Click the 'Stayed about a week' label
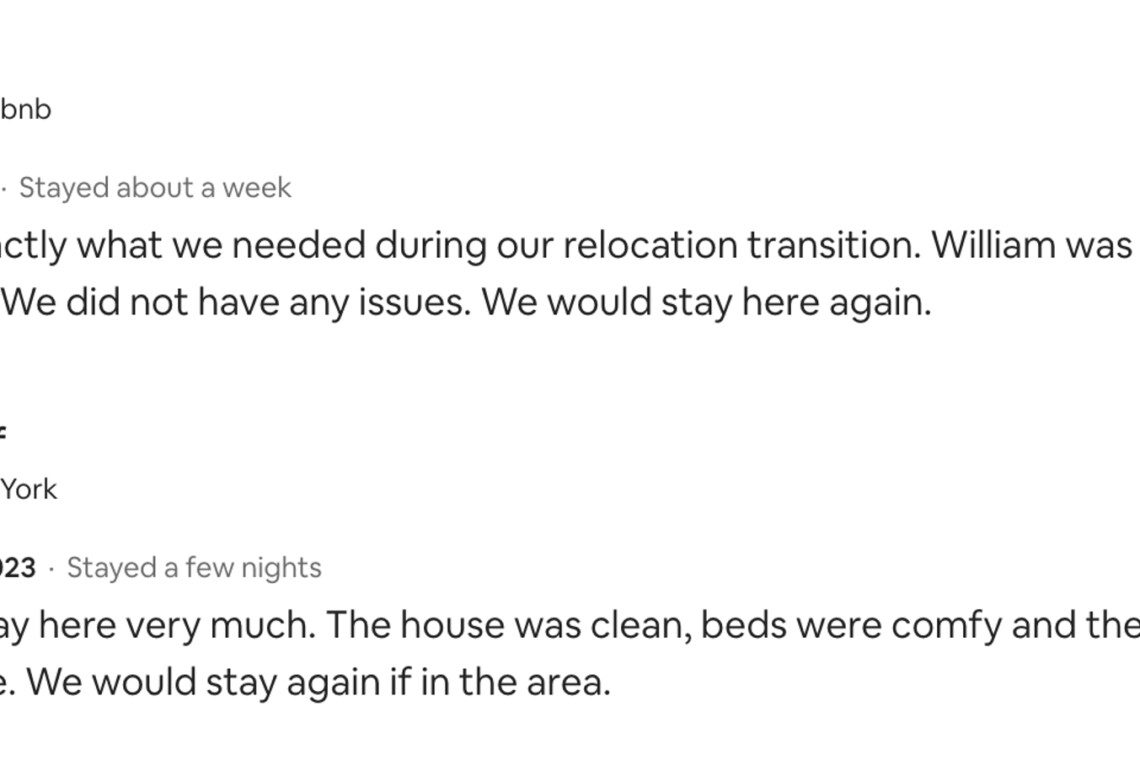The height and width of the screenshot is (760, 1140). click(155, 188)
